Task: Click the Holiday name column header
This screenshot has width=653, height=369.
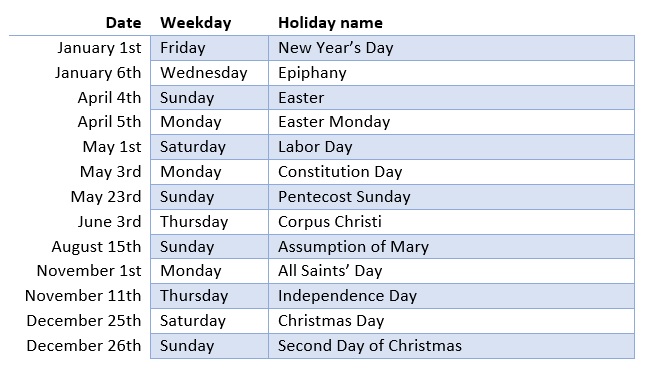Action: click(x=330, y=22)
